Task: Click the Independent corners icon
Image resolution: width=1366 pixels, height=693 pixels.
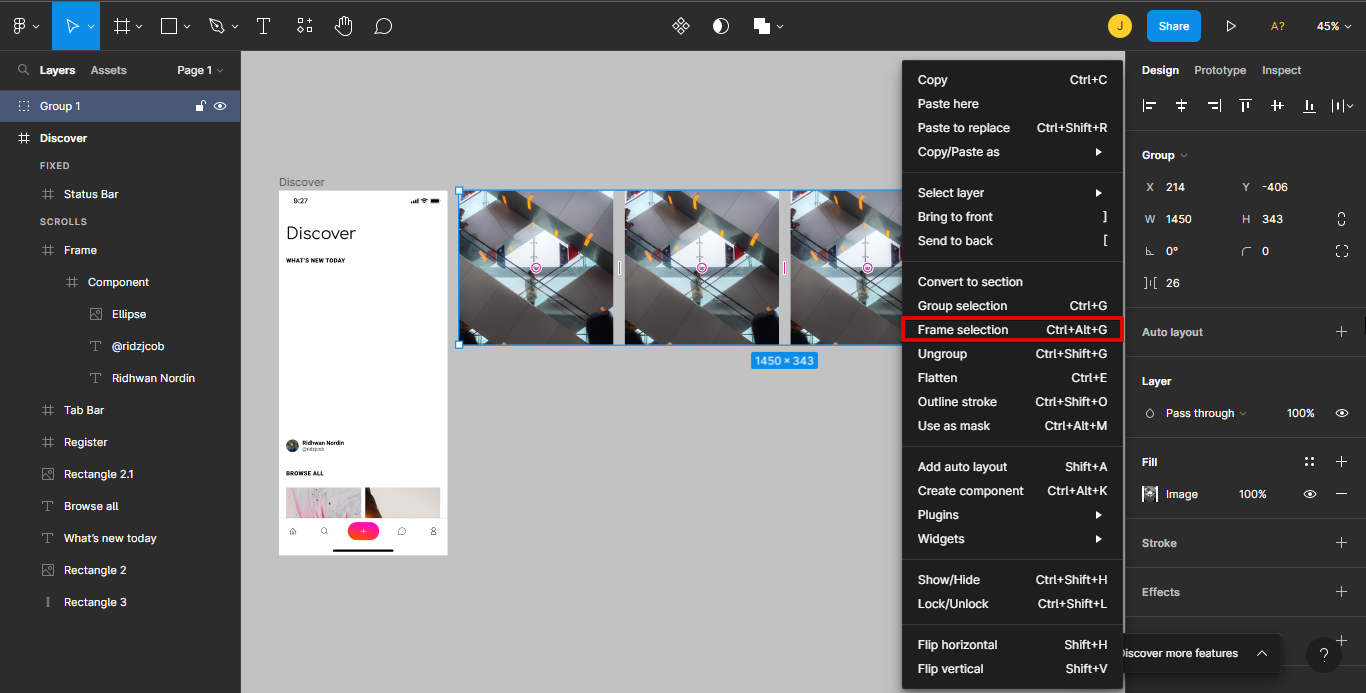Action: point(1342,251)
